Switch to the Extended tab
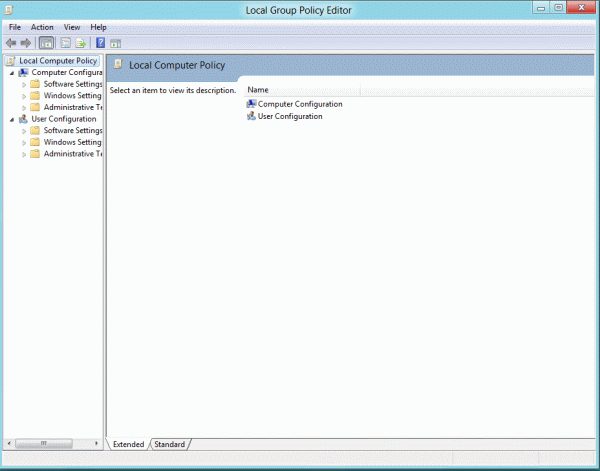 coord(128,444)
